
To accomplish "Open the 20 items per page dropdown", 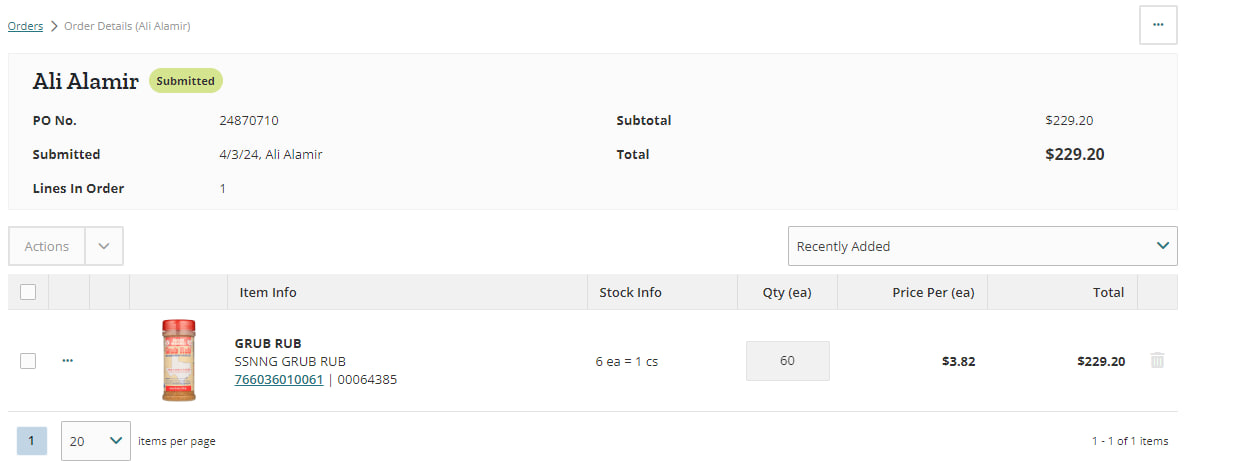I will tap(96, 440).
